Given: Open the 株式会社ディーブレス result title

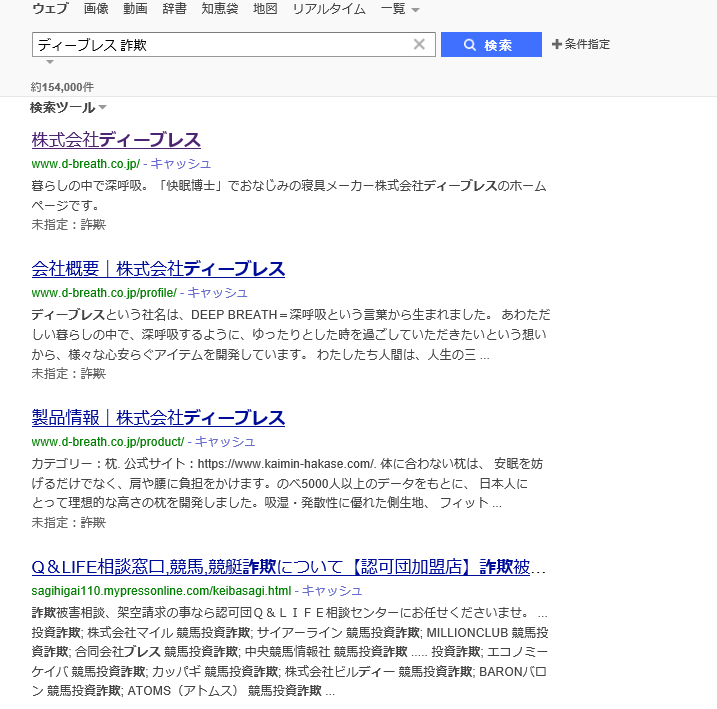Looking at the screenshot, I should [x=116, y=140].
